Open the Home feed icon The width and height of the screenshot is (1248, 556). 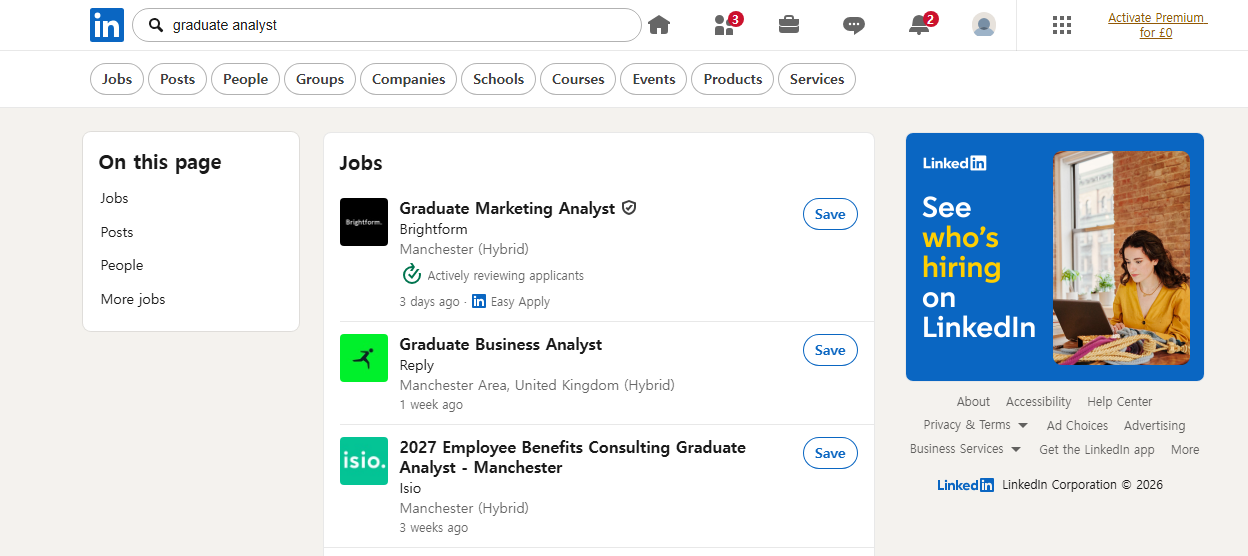[x=659, y=25]
